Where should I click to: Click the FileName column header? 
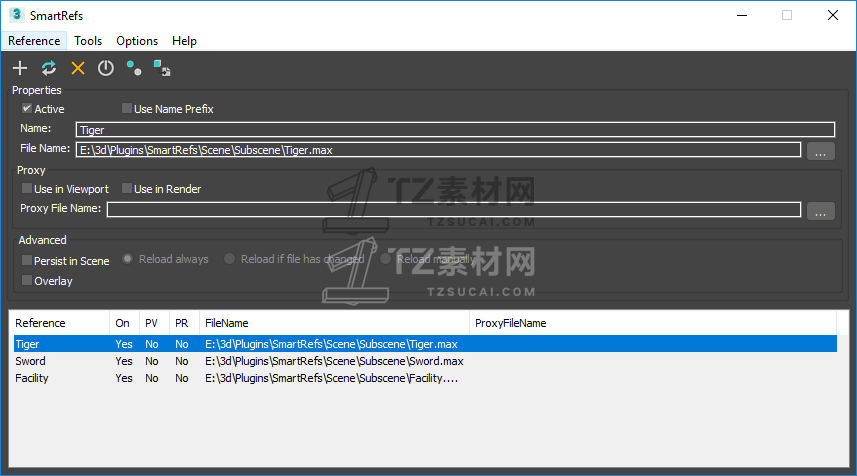tap(334, 323)
